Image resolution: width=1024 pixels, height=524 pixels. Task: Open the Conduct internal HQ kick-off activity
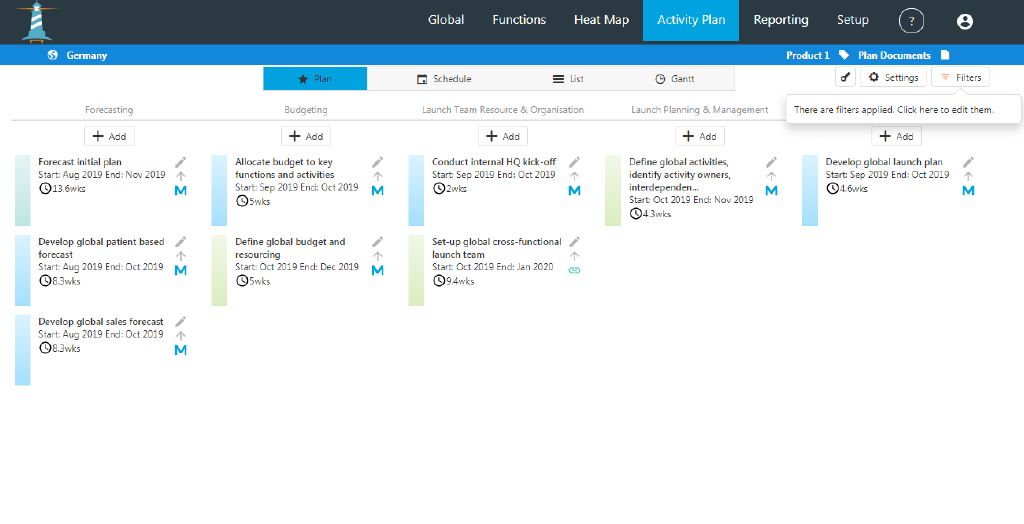coord(493,162)
